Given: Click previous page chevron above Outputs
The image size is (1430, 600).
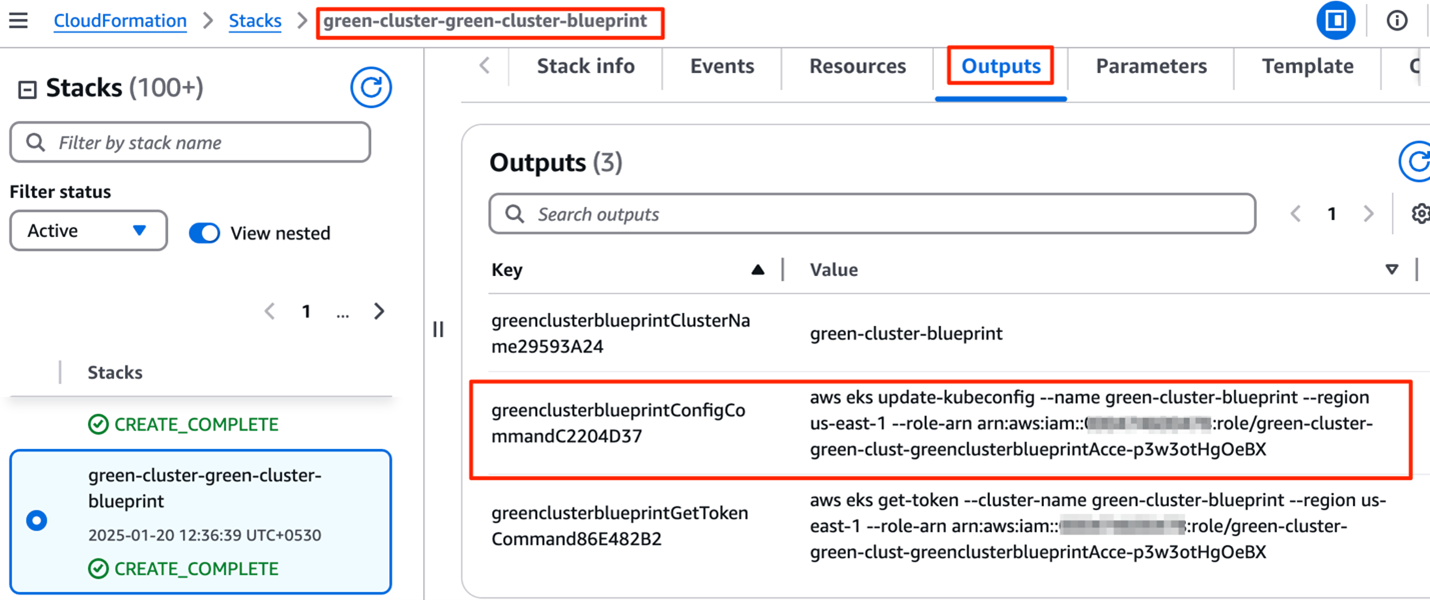Looking at the screenshot, I should coord(1295,213).
